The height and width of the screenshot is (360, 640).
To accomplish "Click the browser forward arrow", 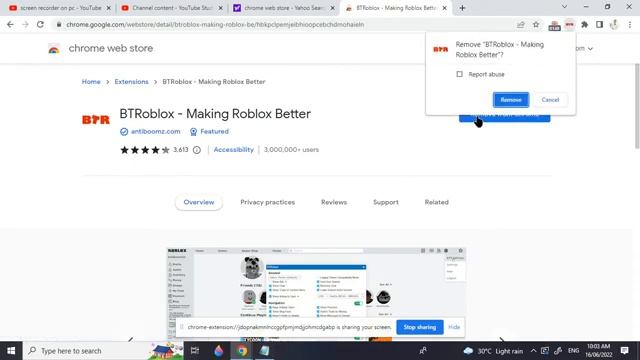I will [25, 24].
